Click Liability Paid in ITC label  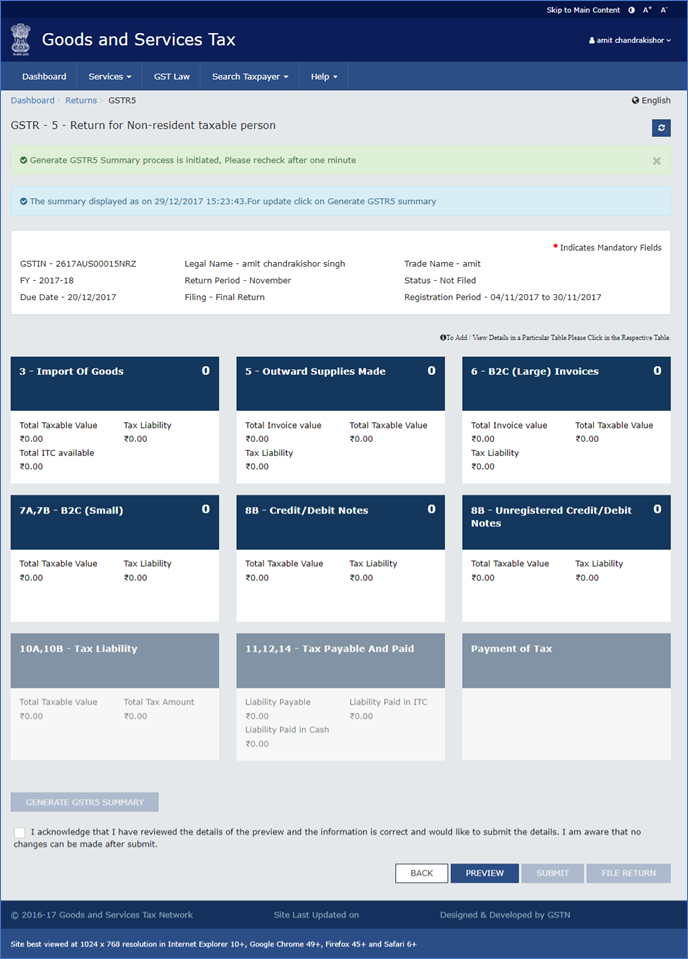point(388,702)
